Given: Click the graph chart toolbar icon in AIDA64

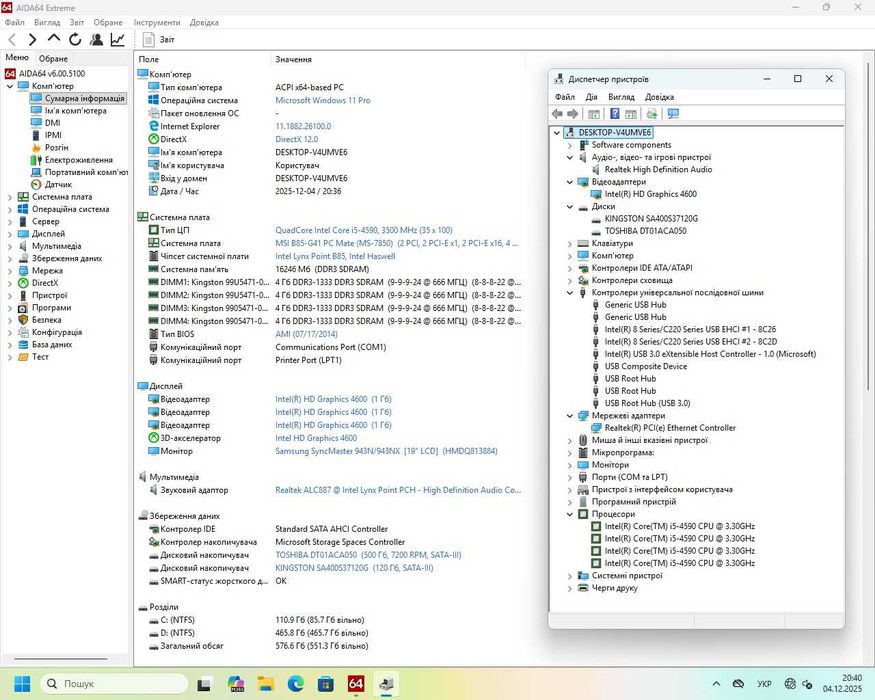Looking at the screenshot, I should 117,40.
